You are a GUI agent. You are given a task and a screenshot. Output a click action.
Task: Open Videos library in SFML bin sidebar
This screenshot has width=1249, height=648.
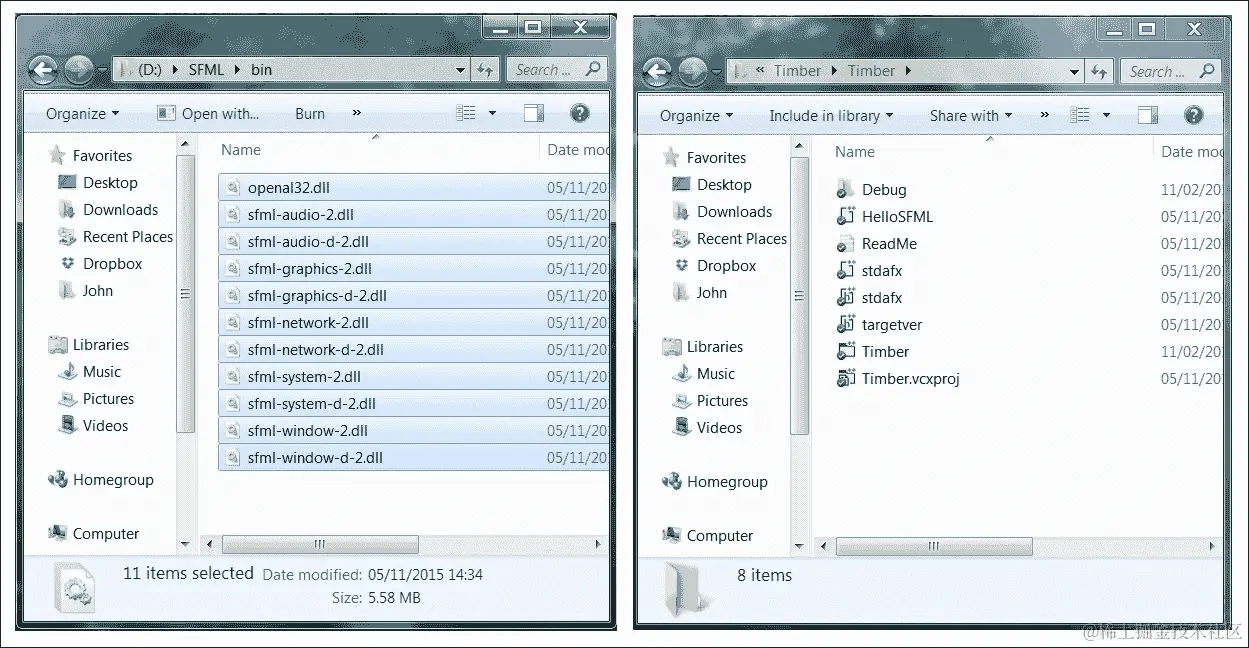[x=106, y=426]
